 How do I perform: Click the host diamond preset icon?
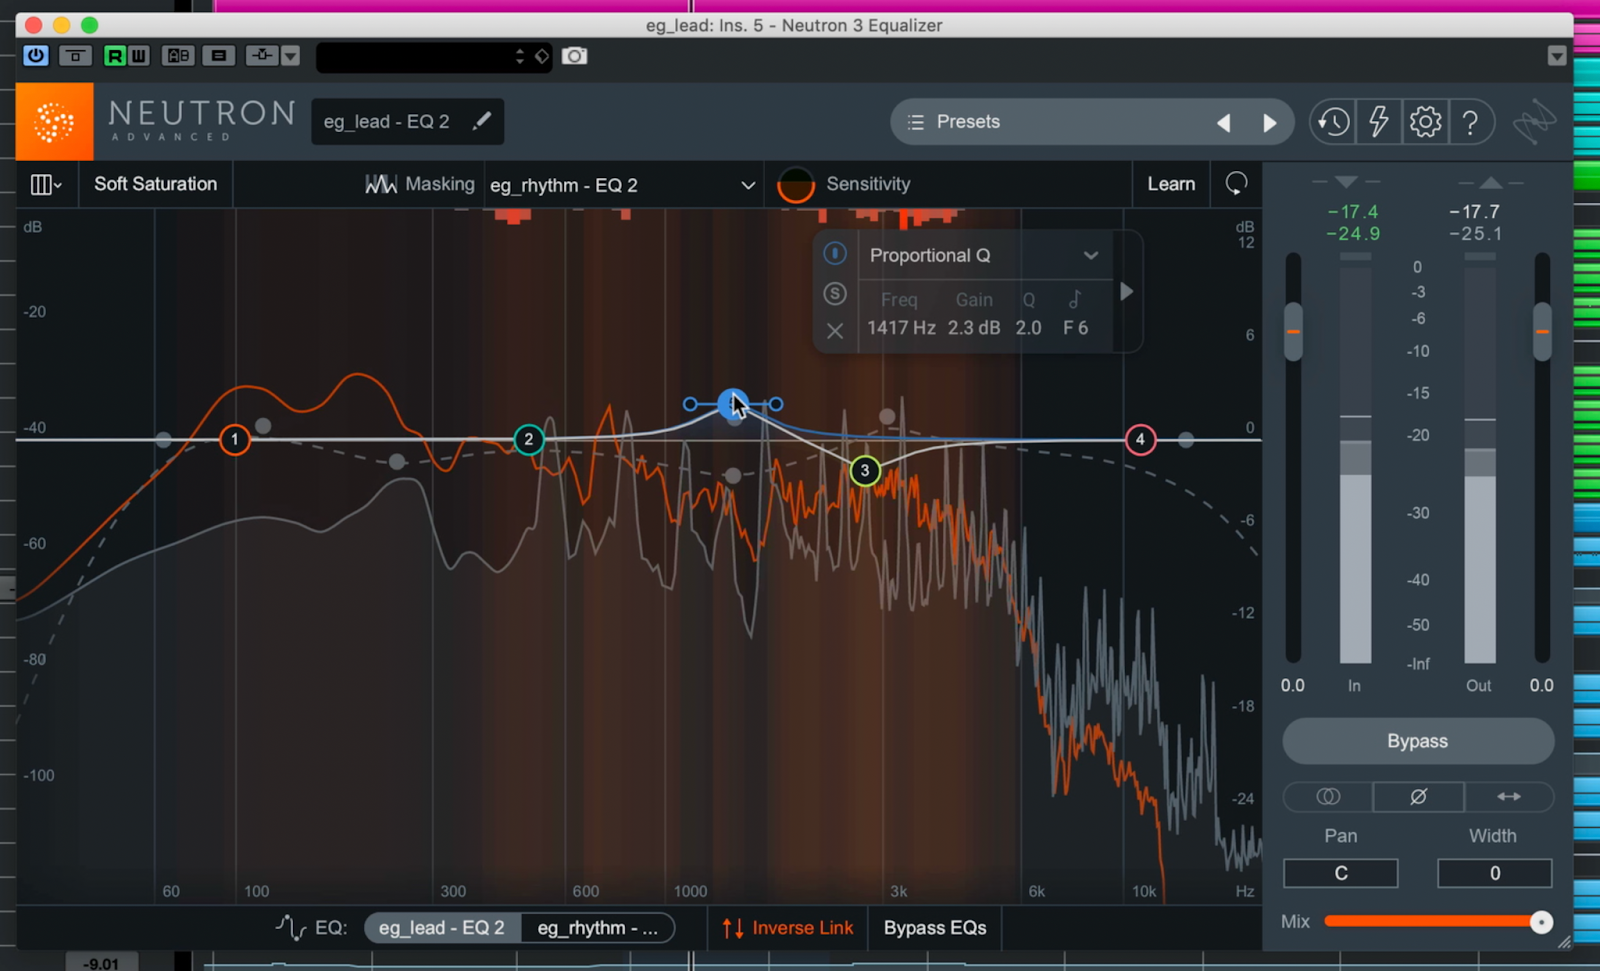pyautogui.click(x=542, y=56)
